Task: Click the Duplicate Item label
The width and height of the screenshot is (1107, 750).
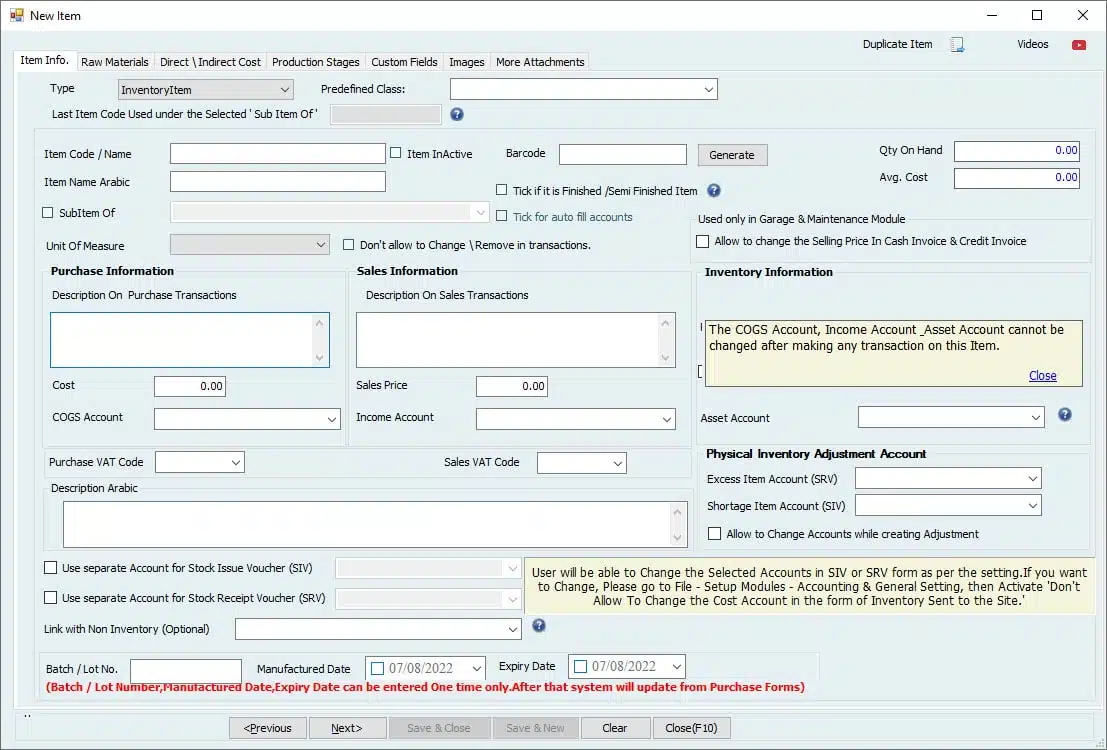Action: 897,44
